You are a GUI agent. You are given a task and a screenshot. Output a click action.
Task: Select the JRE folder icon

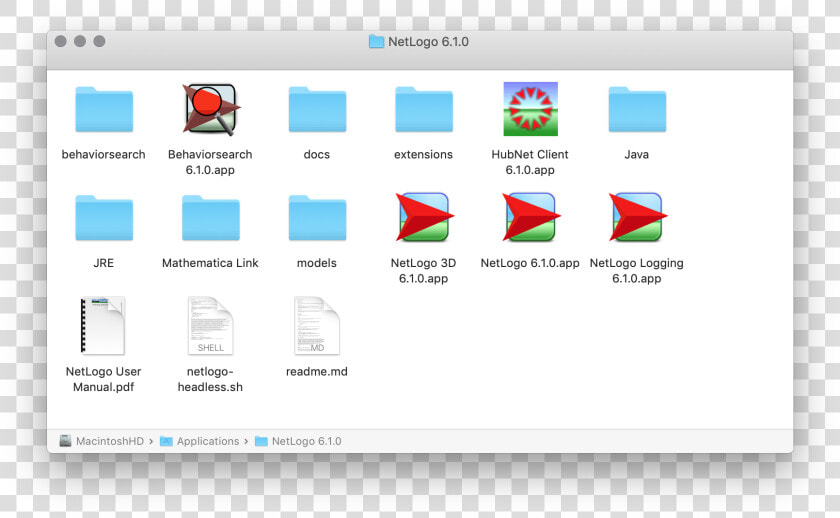[x=104, y=218]
